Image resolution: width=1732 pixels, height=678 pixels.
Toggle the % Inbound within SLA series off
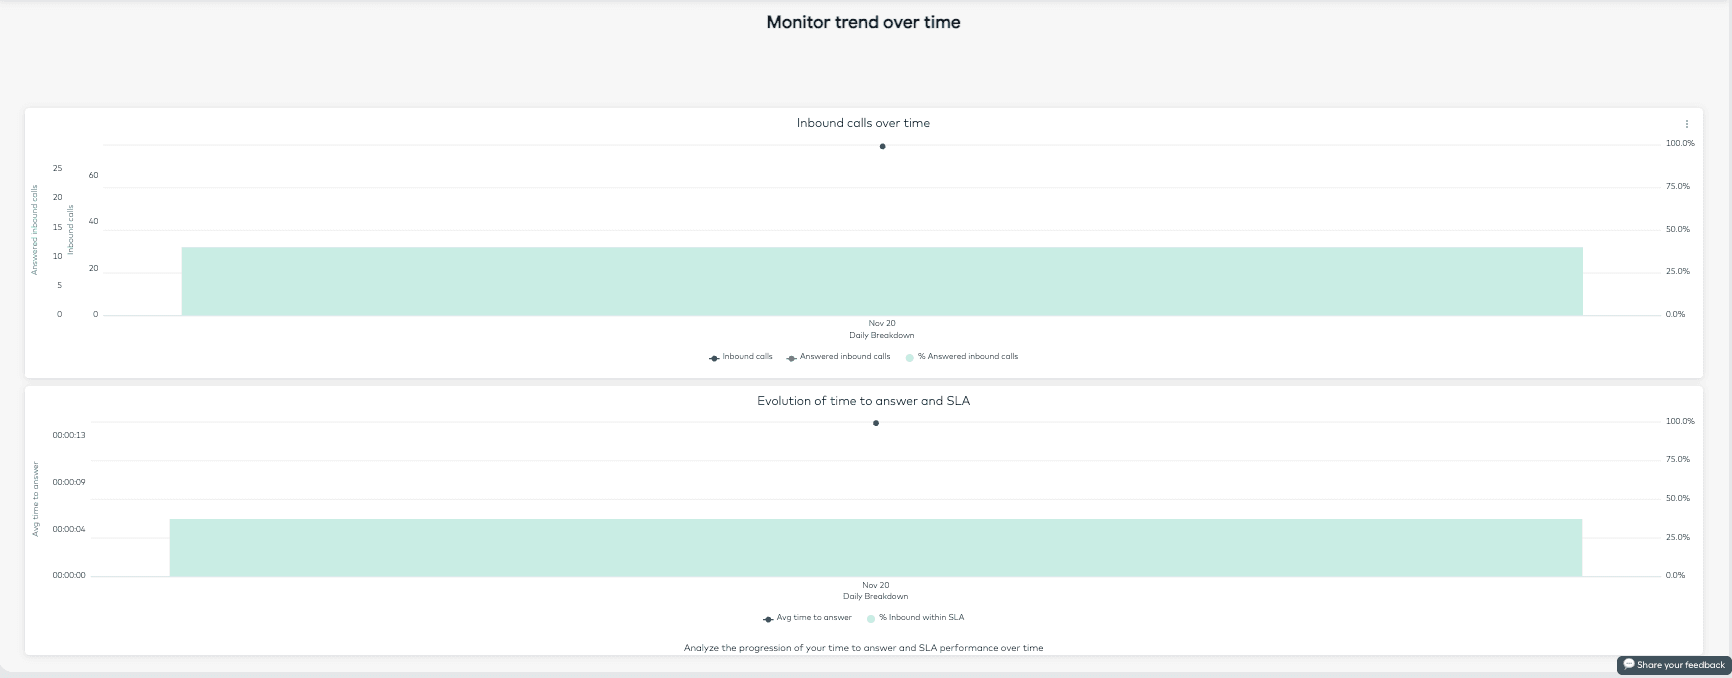tap(918, 618)
